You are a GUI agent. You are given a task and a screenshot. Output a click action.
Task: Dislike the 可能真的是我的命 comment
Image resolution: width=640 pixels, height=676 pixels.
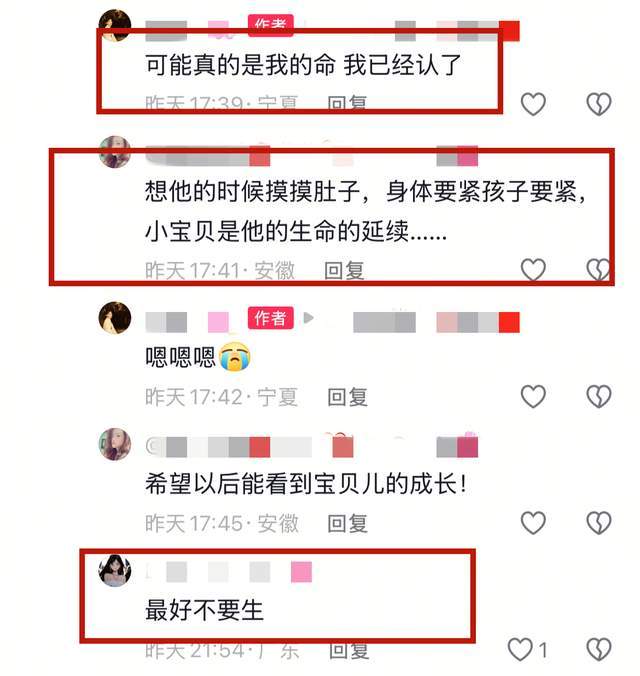point(599,104)
